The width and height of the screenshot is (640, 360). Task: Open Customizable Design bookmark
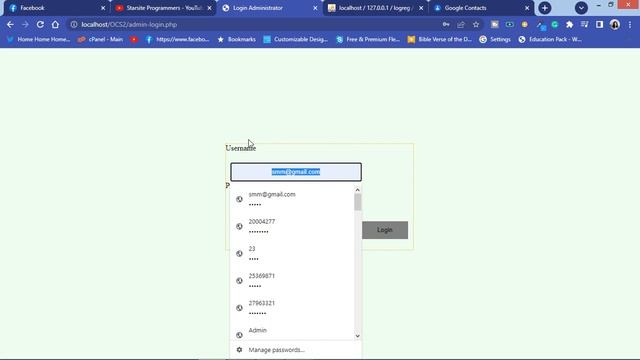click(x=296, y=40)
